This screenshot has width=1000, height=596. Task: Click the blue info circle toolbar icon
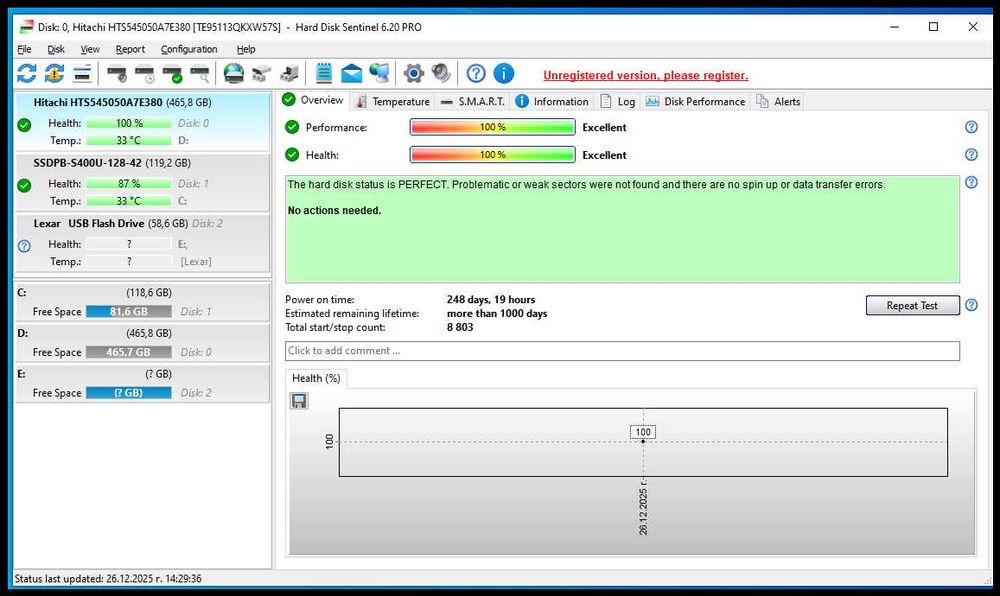[x=504, y=74]
